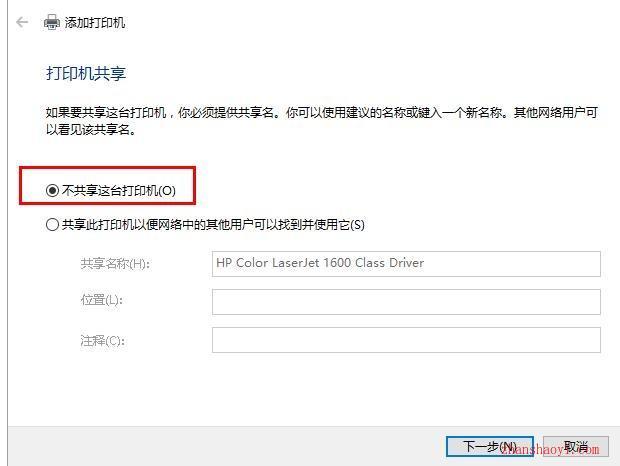This screenshot has width=620, height=466.
Task: Focus the 注释(C) input field
Action: tap(406, 340)
